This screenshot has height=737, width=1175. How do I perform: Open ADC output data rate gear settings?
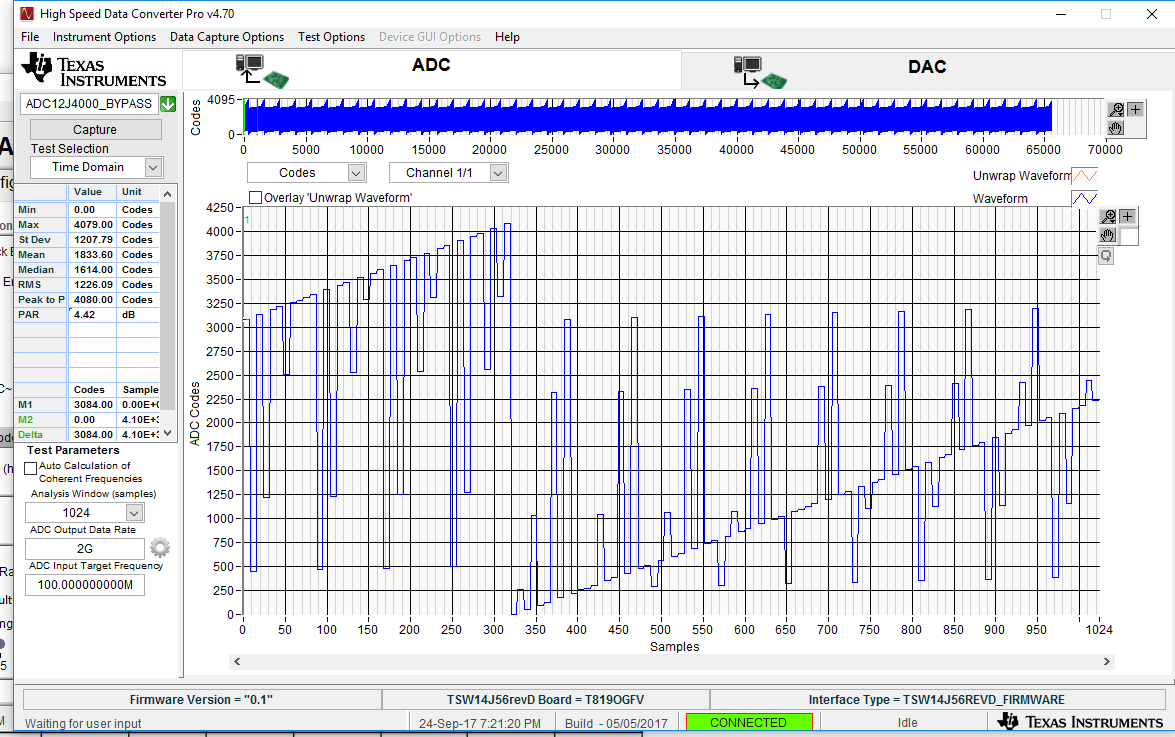[160, 548]
